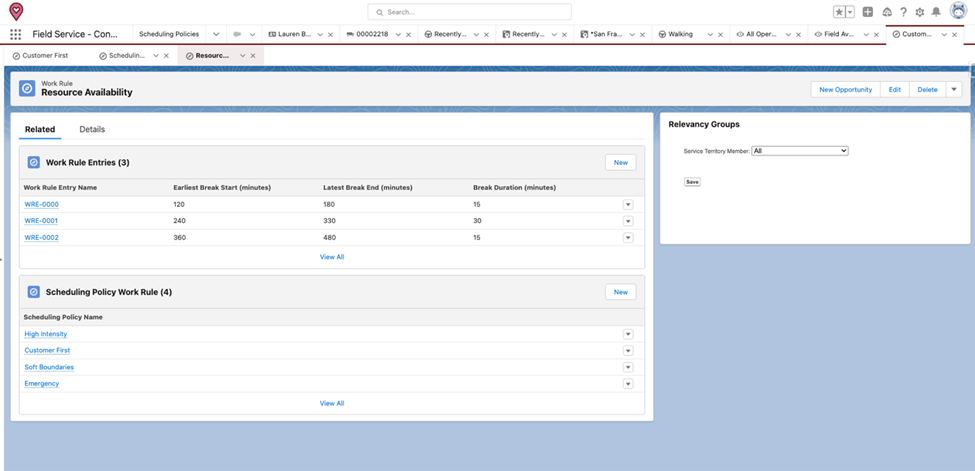The image size is (975, 471).
Task: Expand row actions for WRE-0000
Action: coord(628,204)
